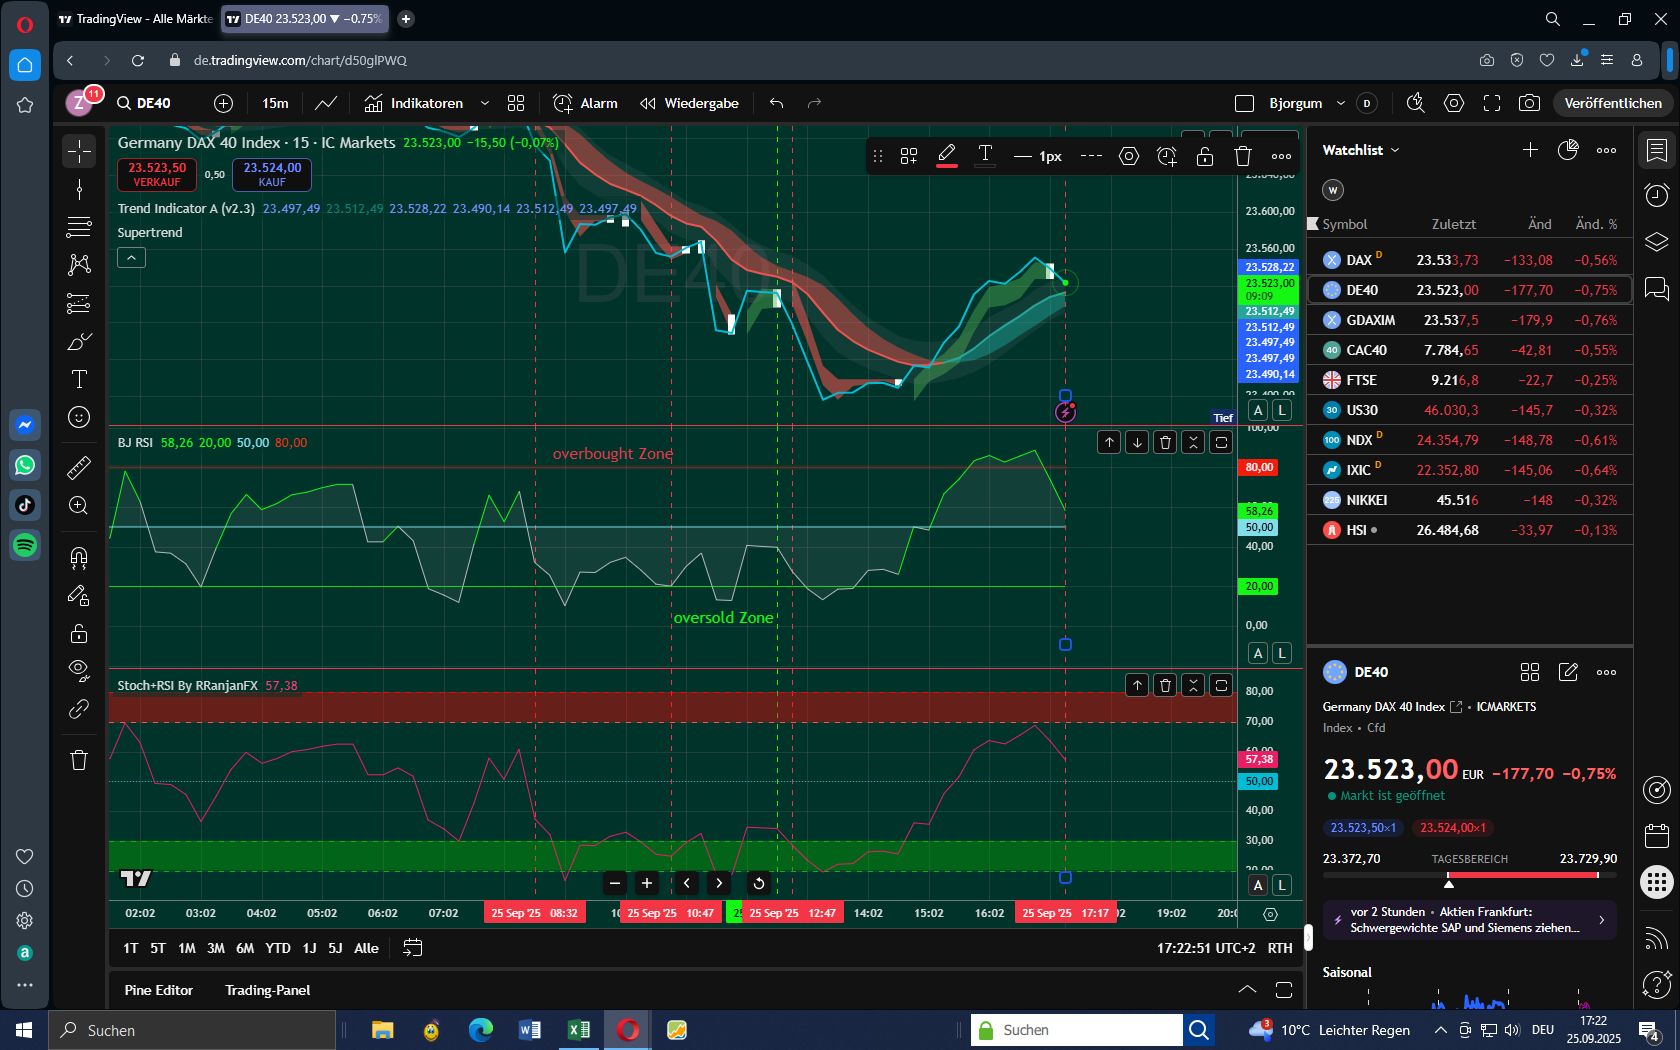Open the Pine Editor tab
The image size is (1680, 1050).
(158, 990)
